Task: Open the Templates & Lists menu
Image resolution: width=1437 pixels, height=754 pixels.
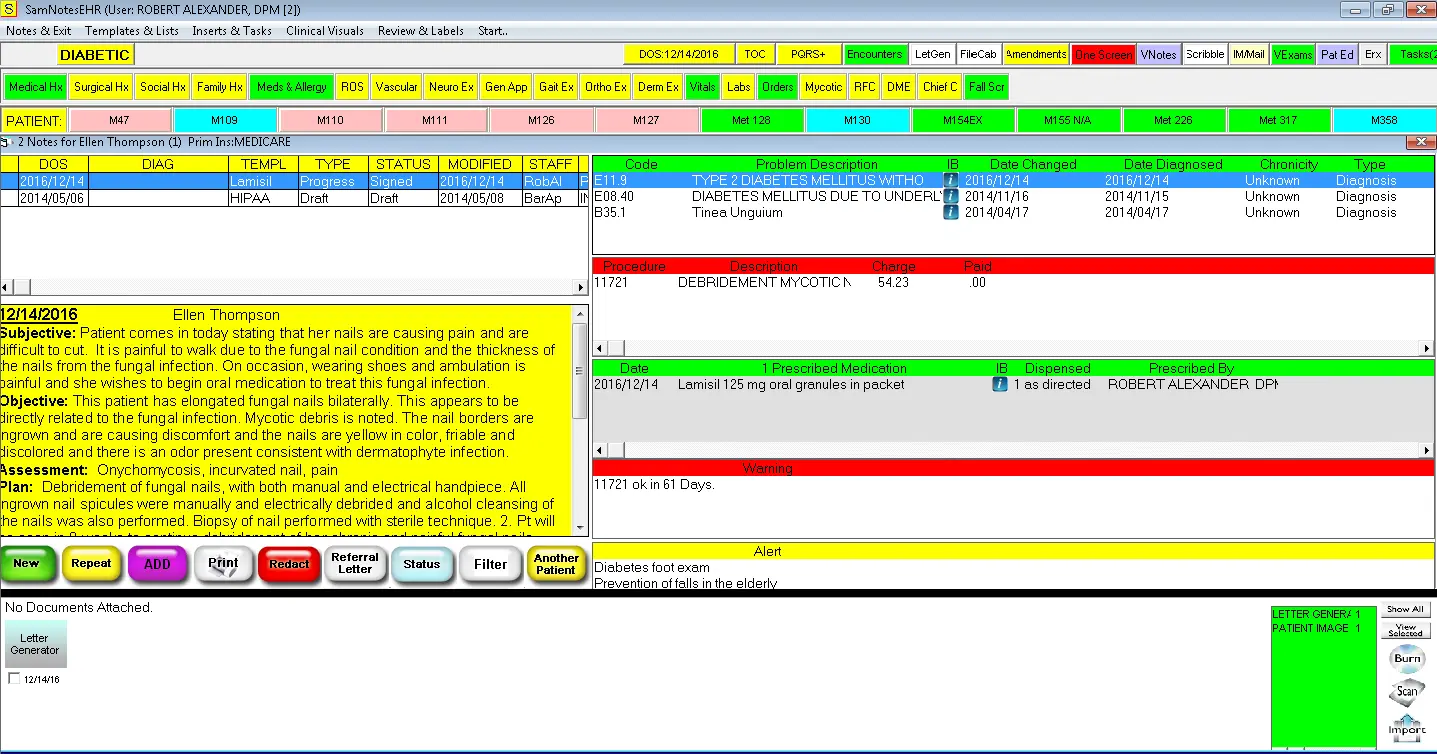Action: click(x=131, y=31)
